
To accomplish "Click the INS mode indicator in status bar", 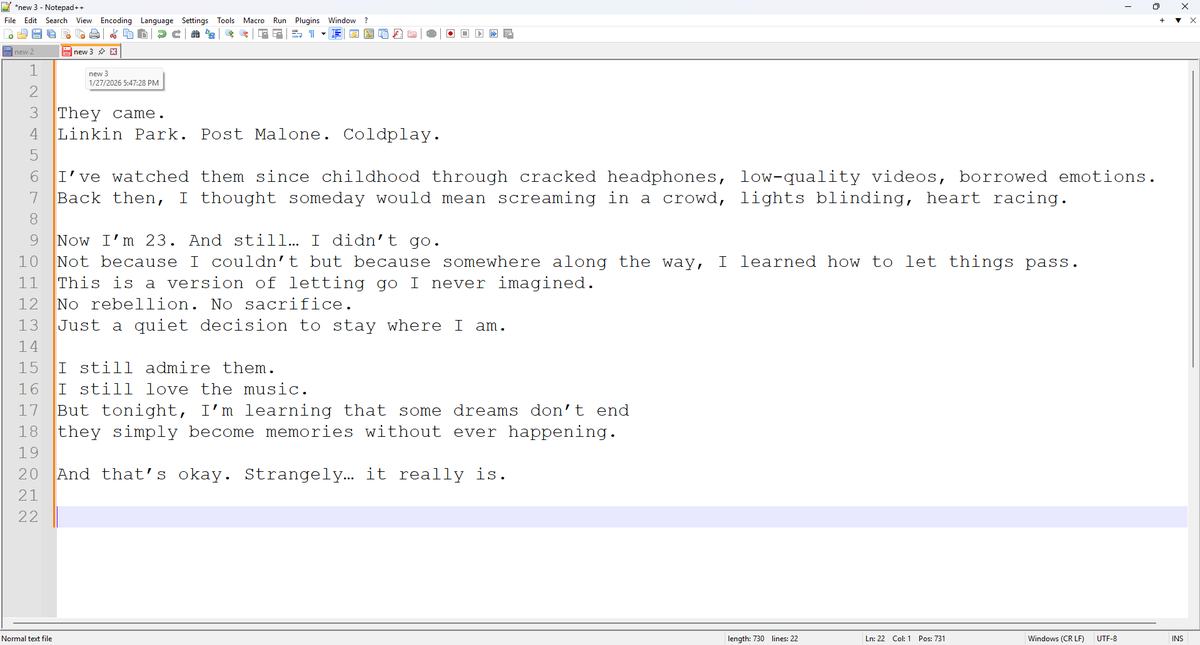I will coord(1177,638).
